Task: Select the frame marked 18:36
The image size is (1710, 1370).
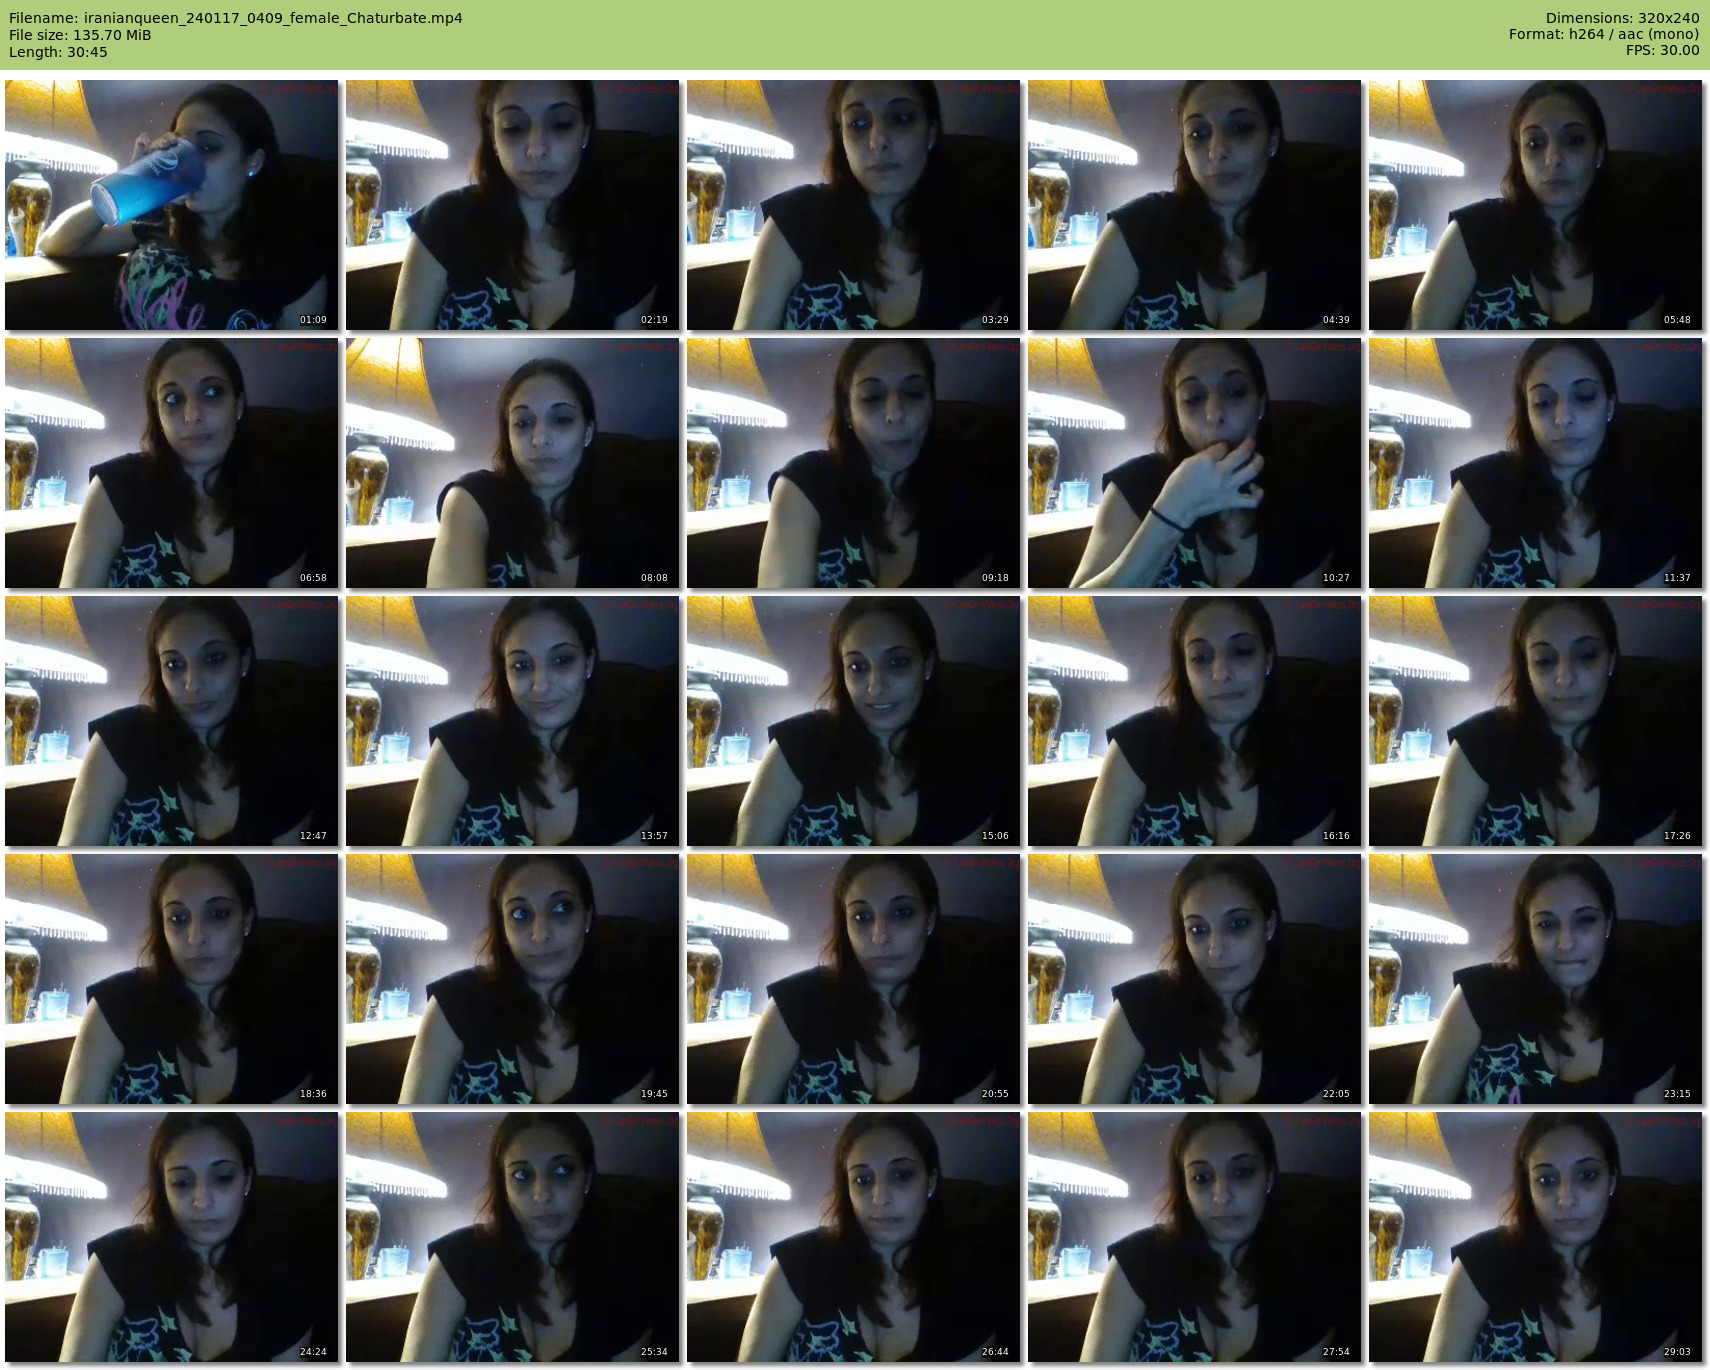Action: click(172, 979)
